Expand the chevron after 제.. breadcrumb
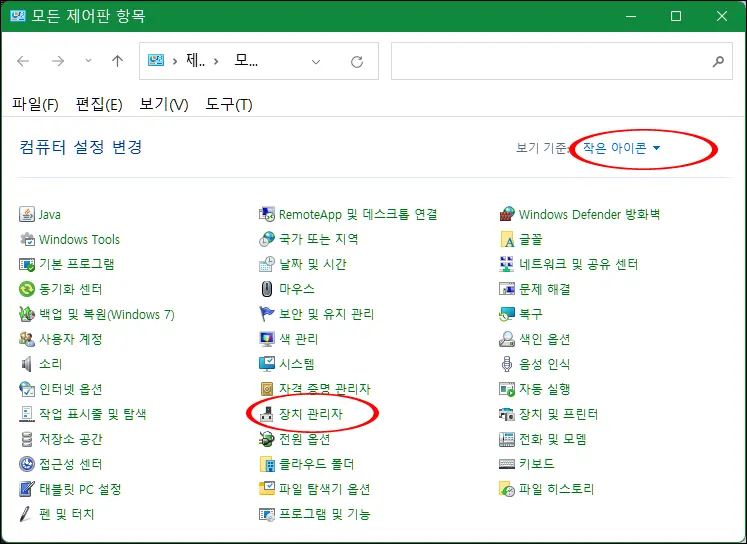The height and width of the screenshot is (544, 747). [216, 61]
